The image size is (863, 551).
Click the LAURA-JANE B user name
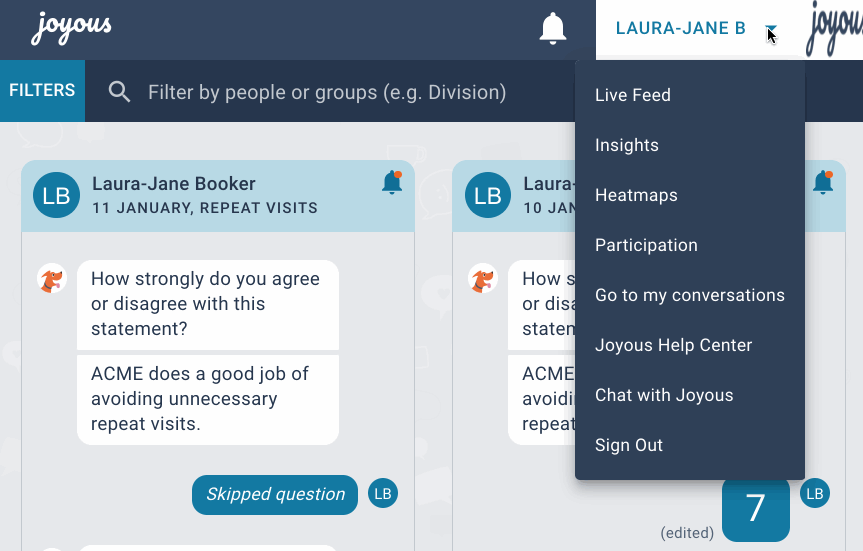coord(680,28)
